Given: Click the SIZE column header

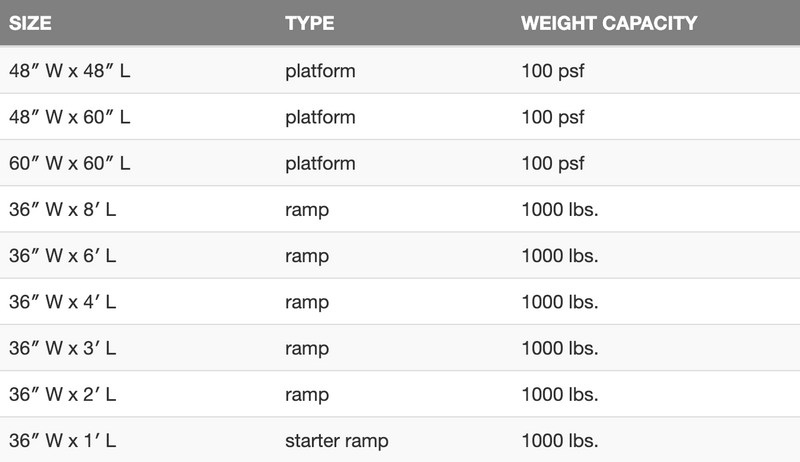Looking at the screenshot, I should click(31, 23).
